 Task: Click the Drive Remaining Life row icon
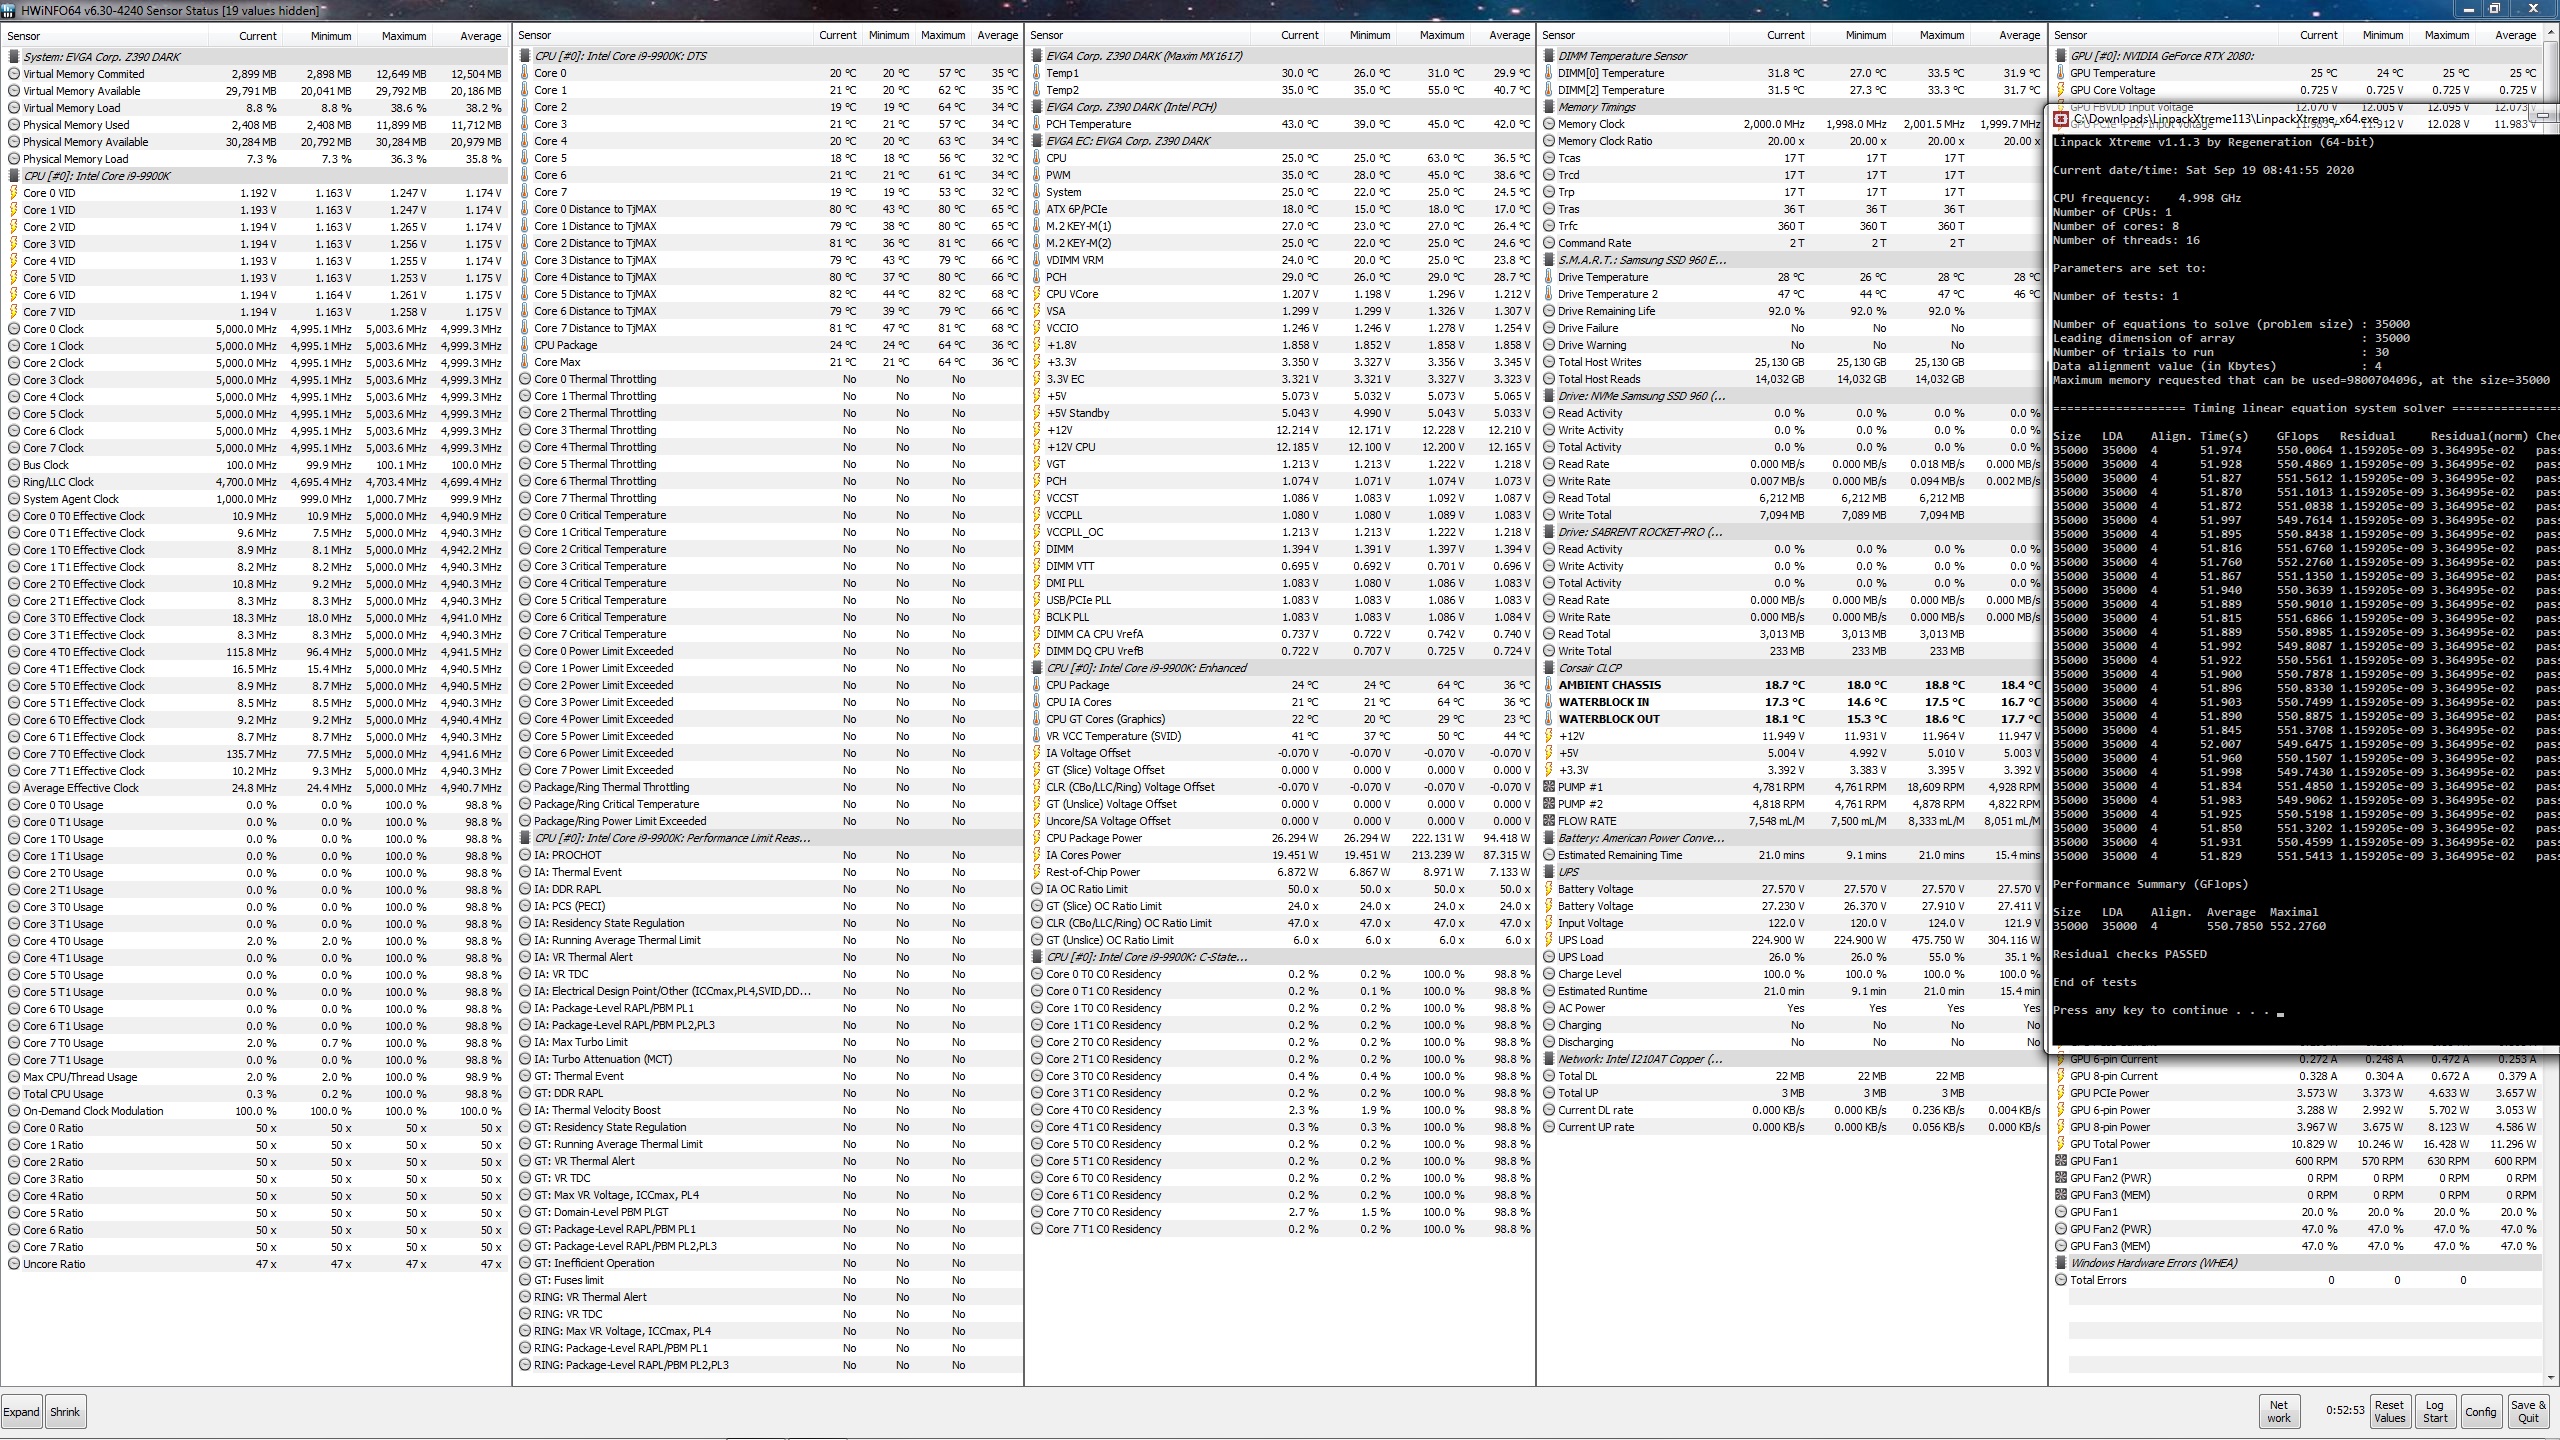click(1550, 311)
